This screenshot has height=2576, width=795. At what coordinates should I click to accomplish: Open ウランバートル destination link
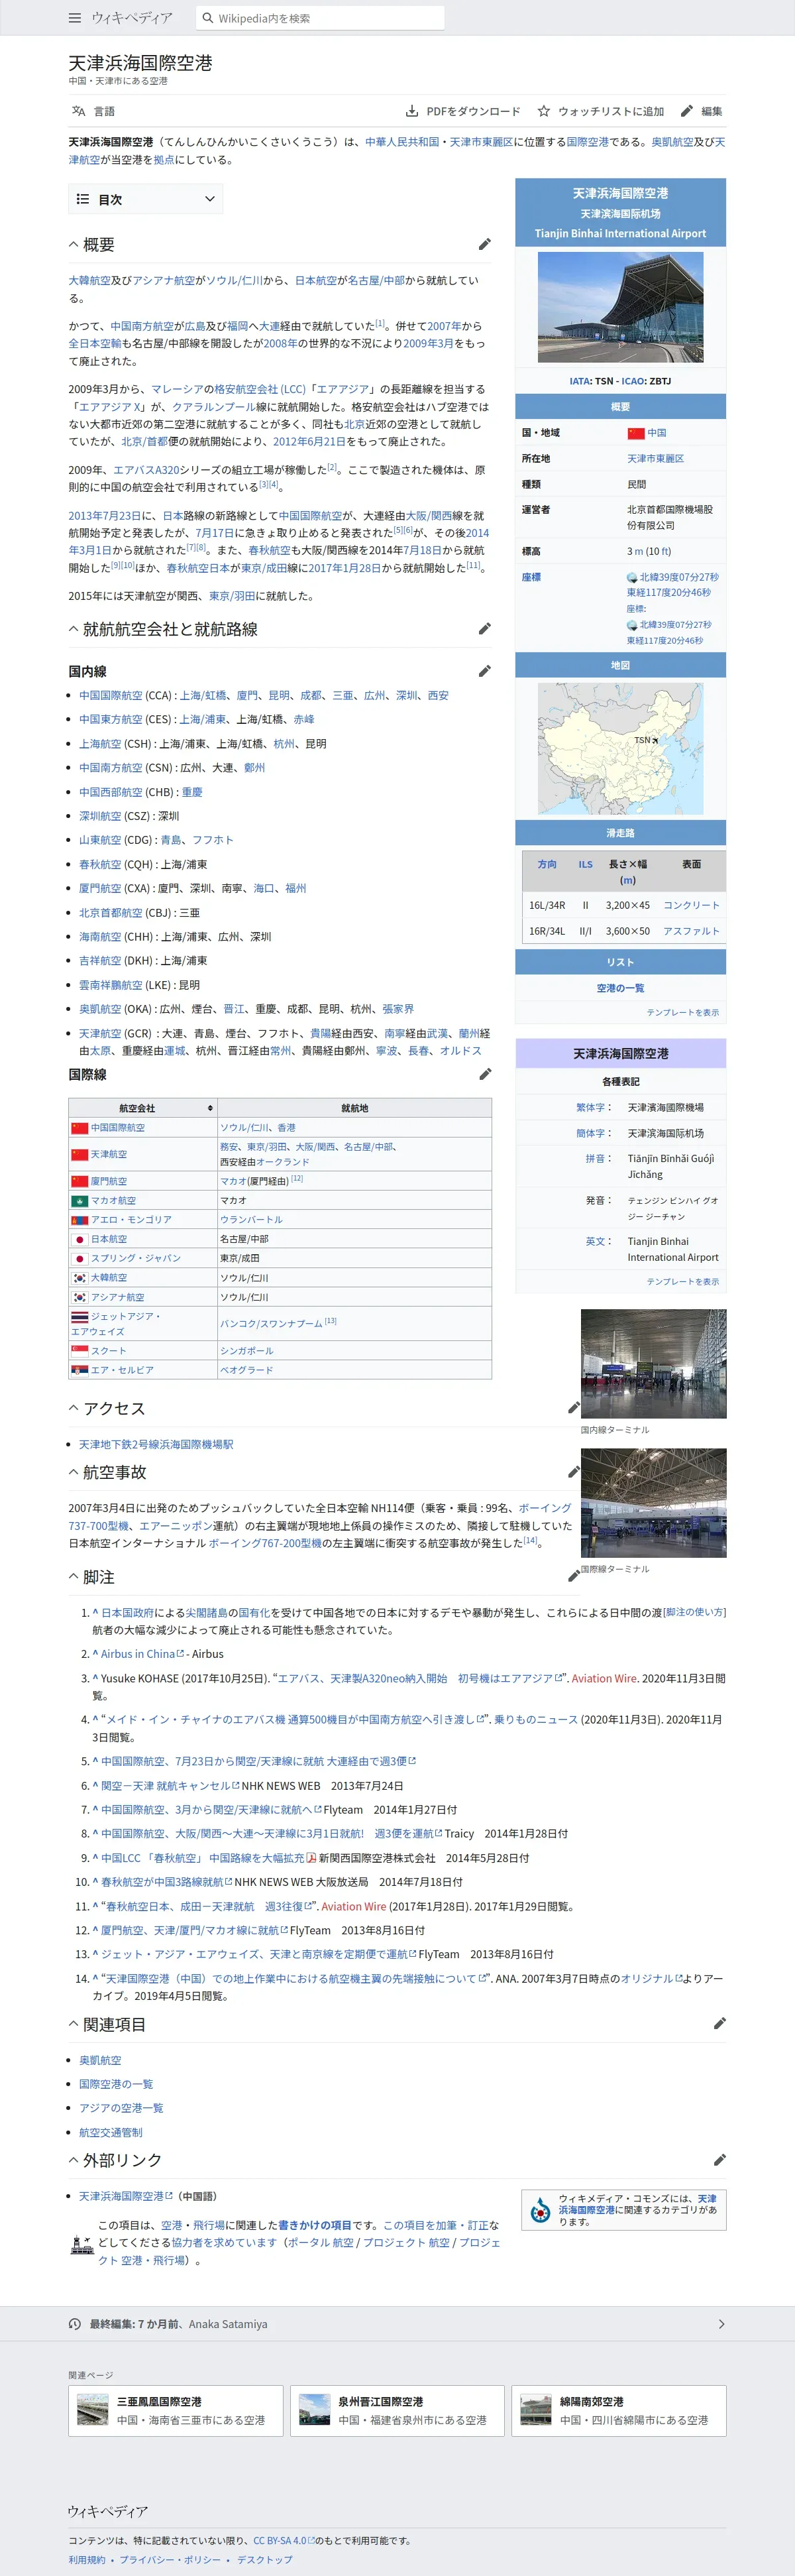point(251,1220)
